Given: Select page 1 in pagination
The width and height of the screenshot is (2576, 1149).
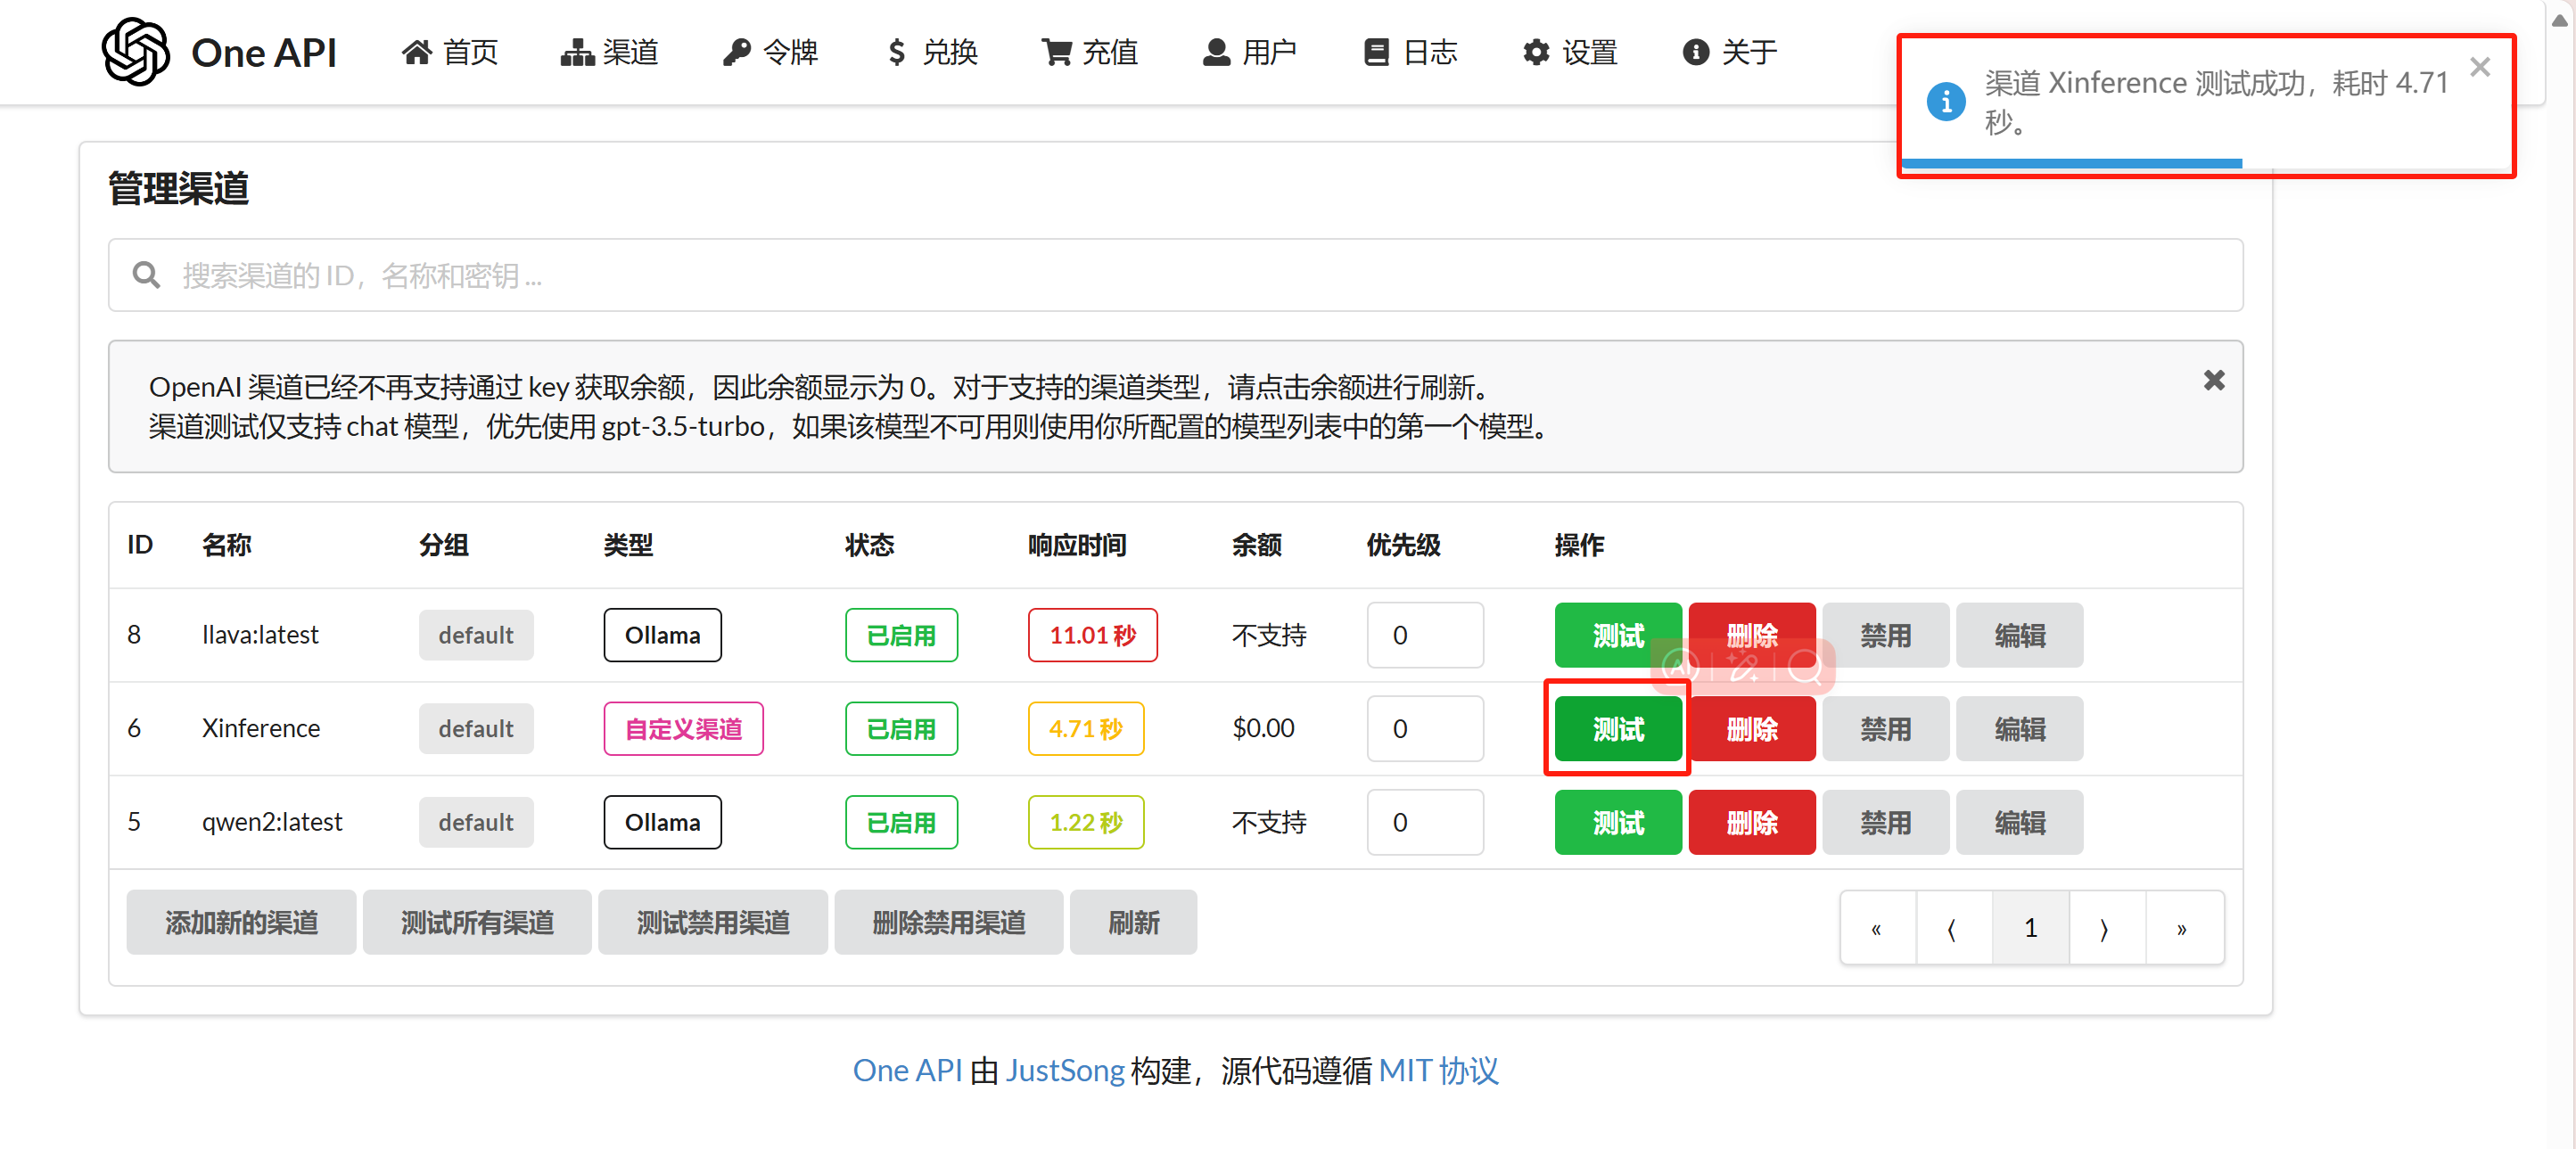Looking at the screenshot, I should coord(2030,928).
